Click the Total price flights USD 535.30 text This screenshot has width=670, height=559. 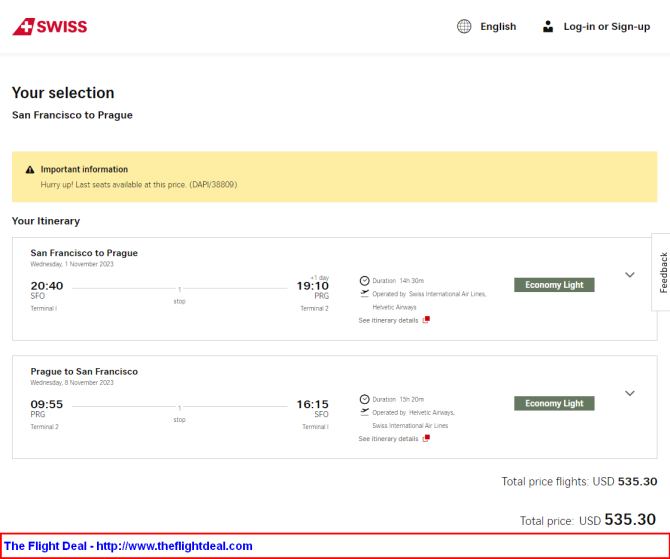[x=579, y=482]
